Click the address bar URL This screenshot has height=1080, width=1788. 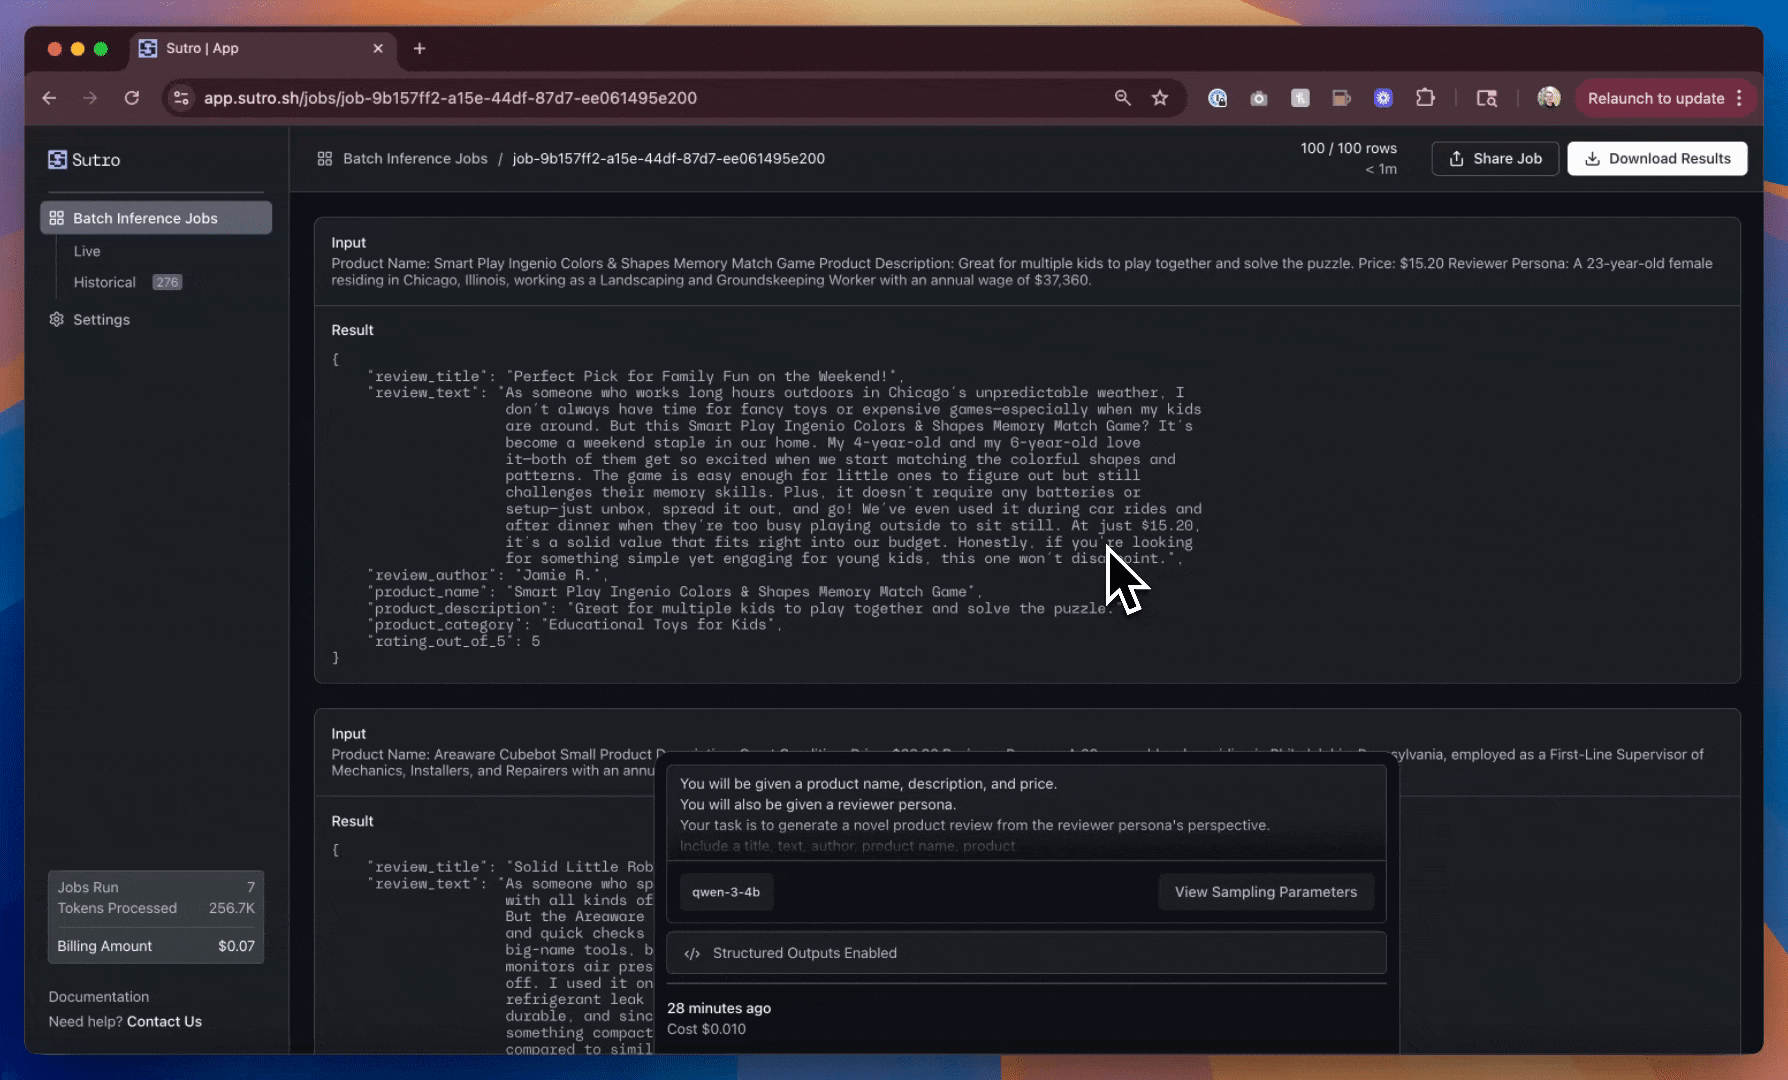click(x=450, y=98)
